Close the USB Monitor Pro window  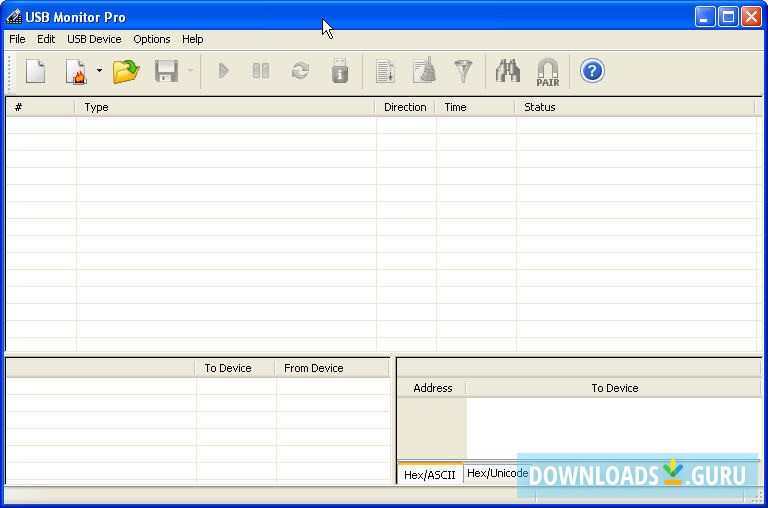coord(751,17)
